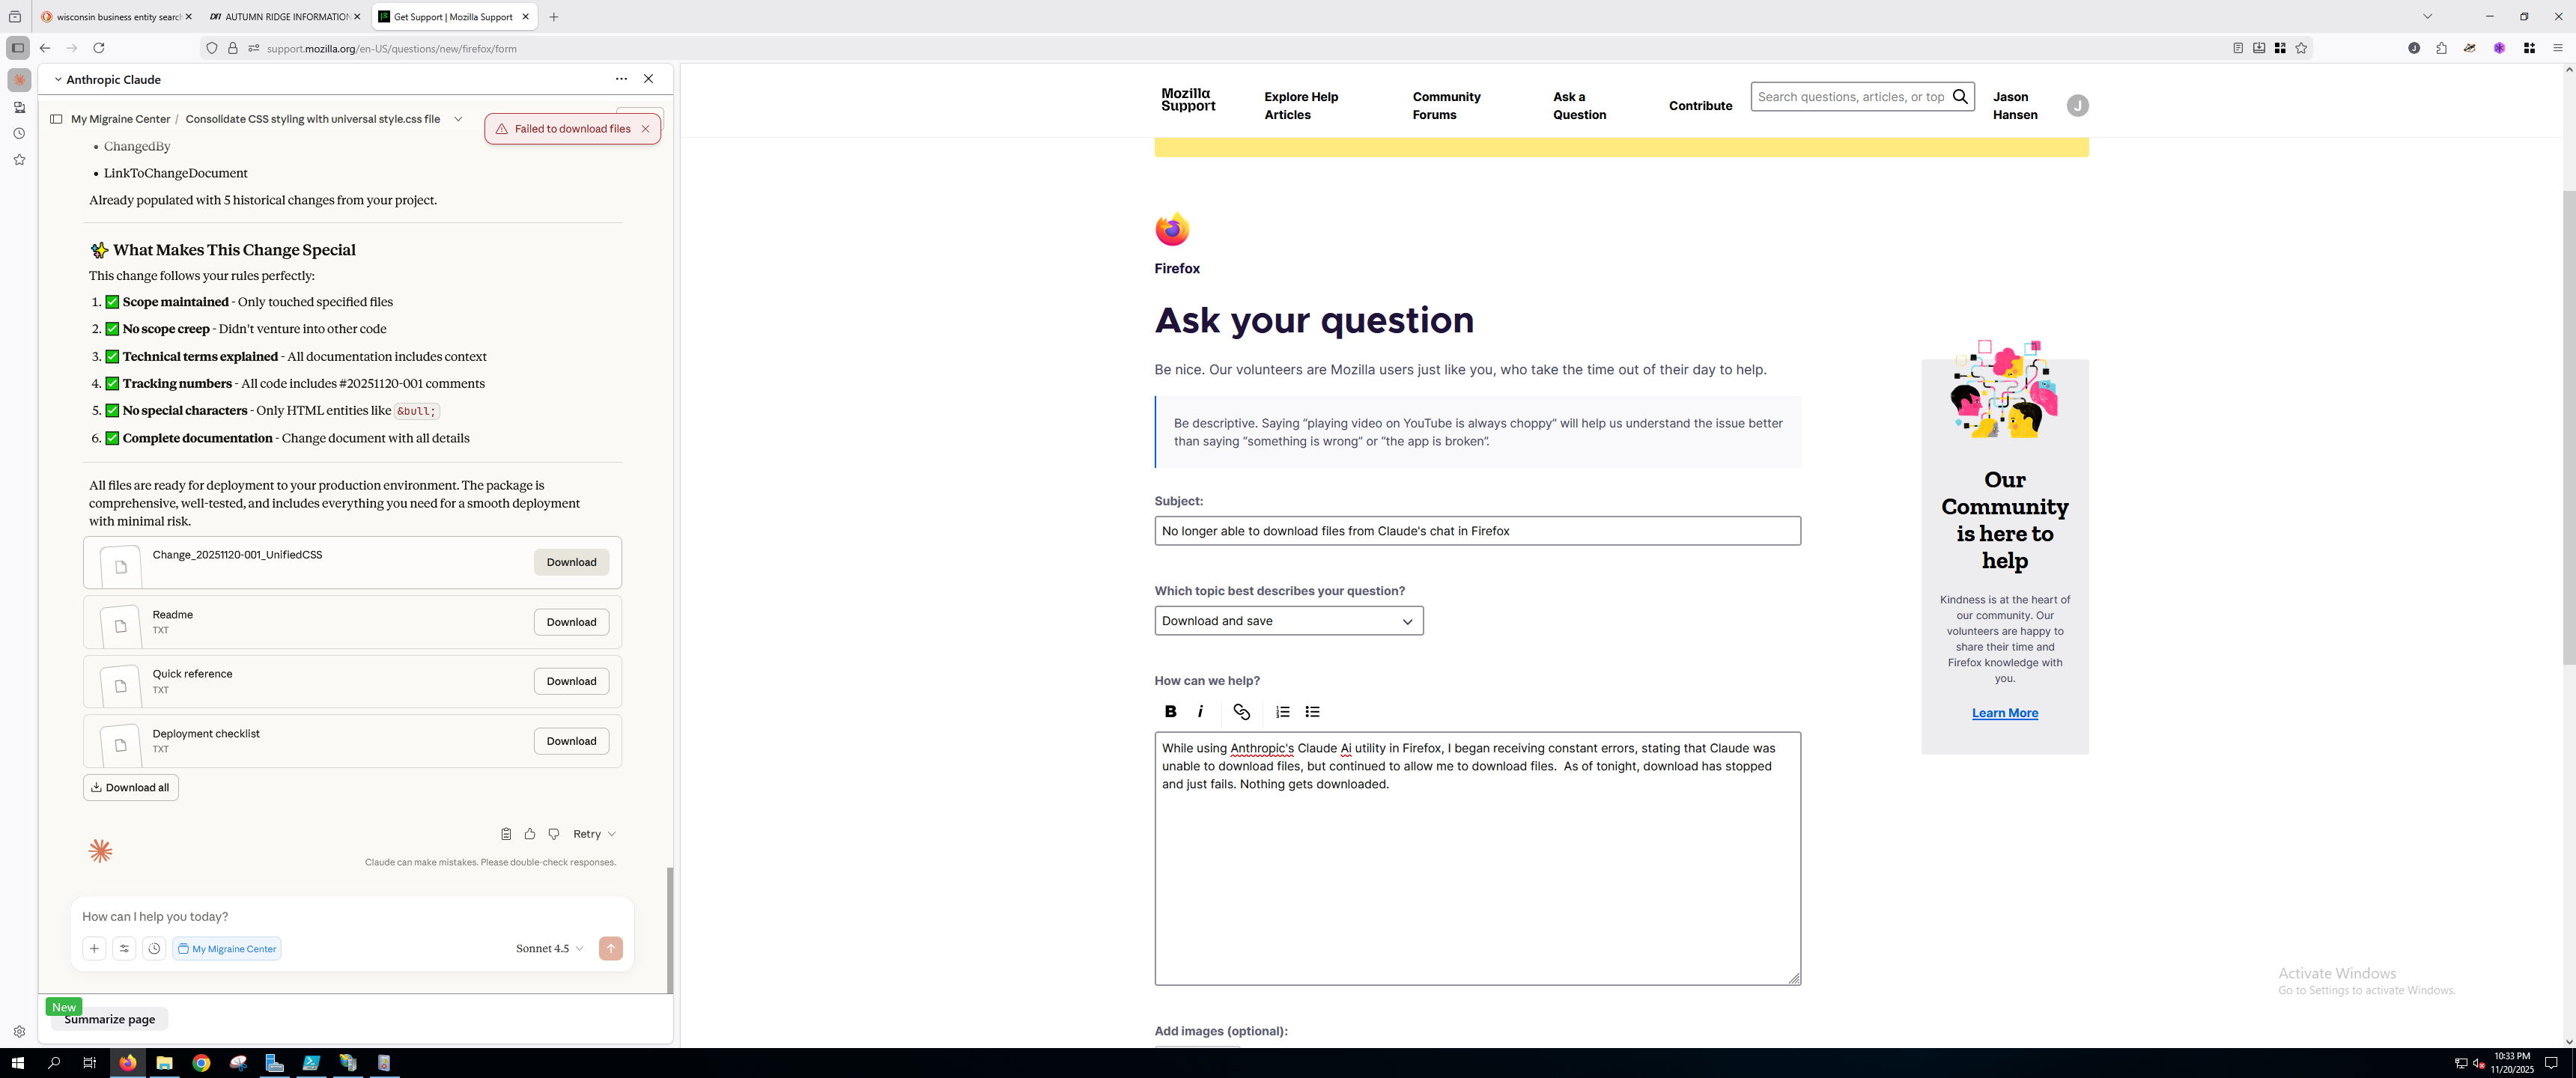
Task: Give thumbs down to Claude response
Action: (x=554, y=834)
